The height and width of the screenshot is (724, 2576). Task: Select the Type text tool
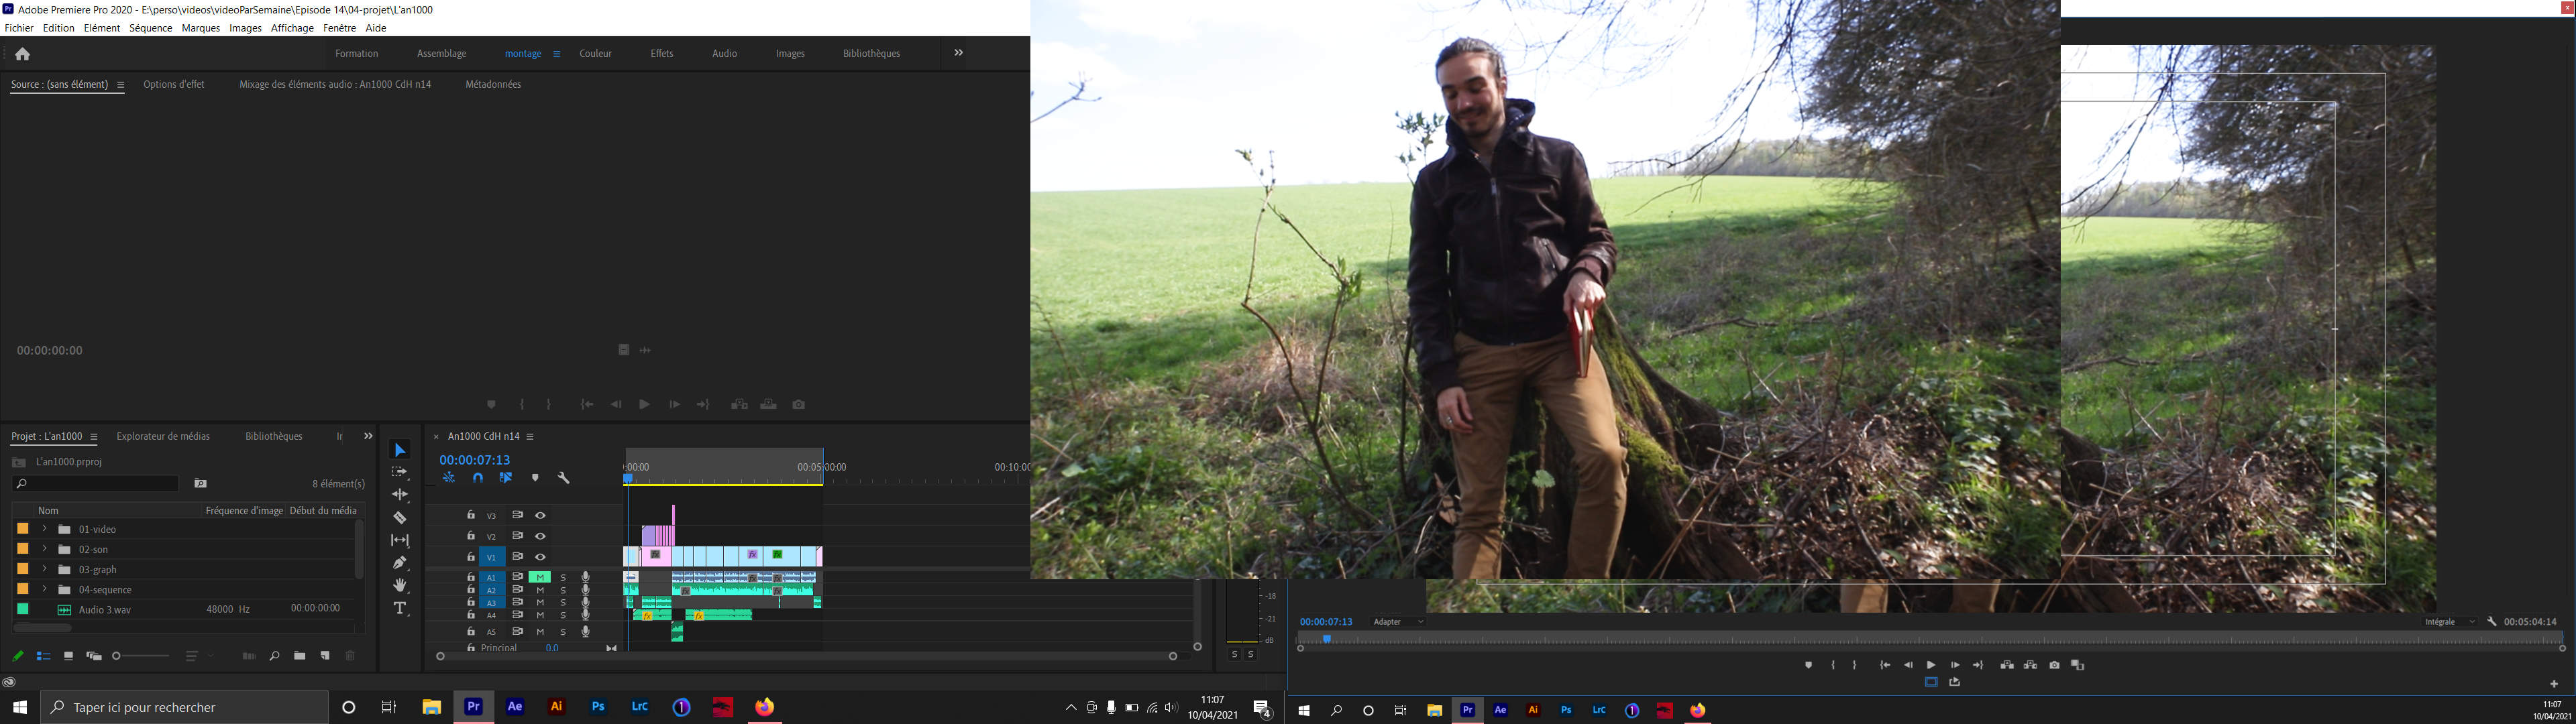click(x=400, y=608)
